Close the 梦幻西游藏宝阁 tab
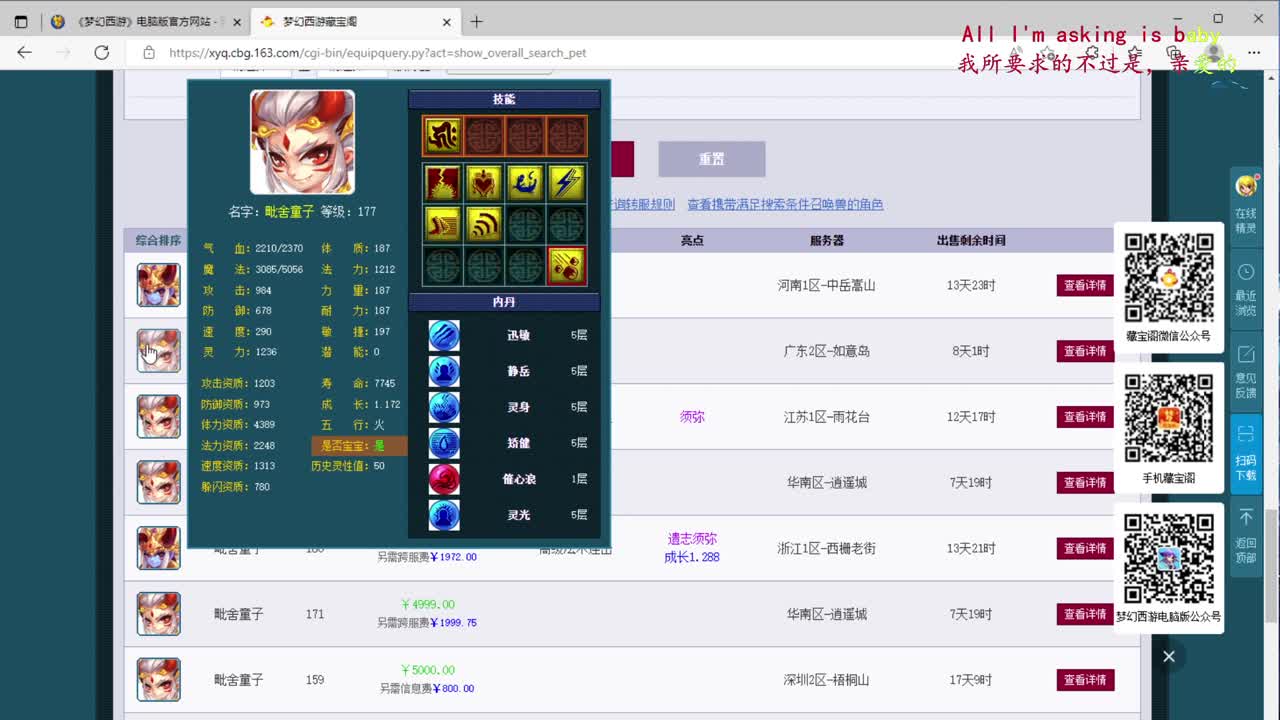Screen dimensions: 1280x720 (446, 21)
